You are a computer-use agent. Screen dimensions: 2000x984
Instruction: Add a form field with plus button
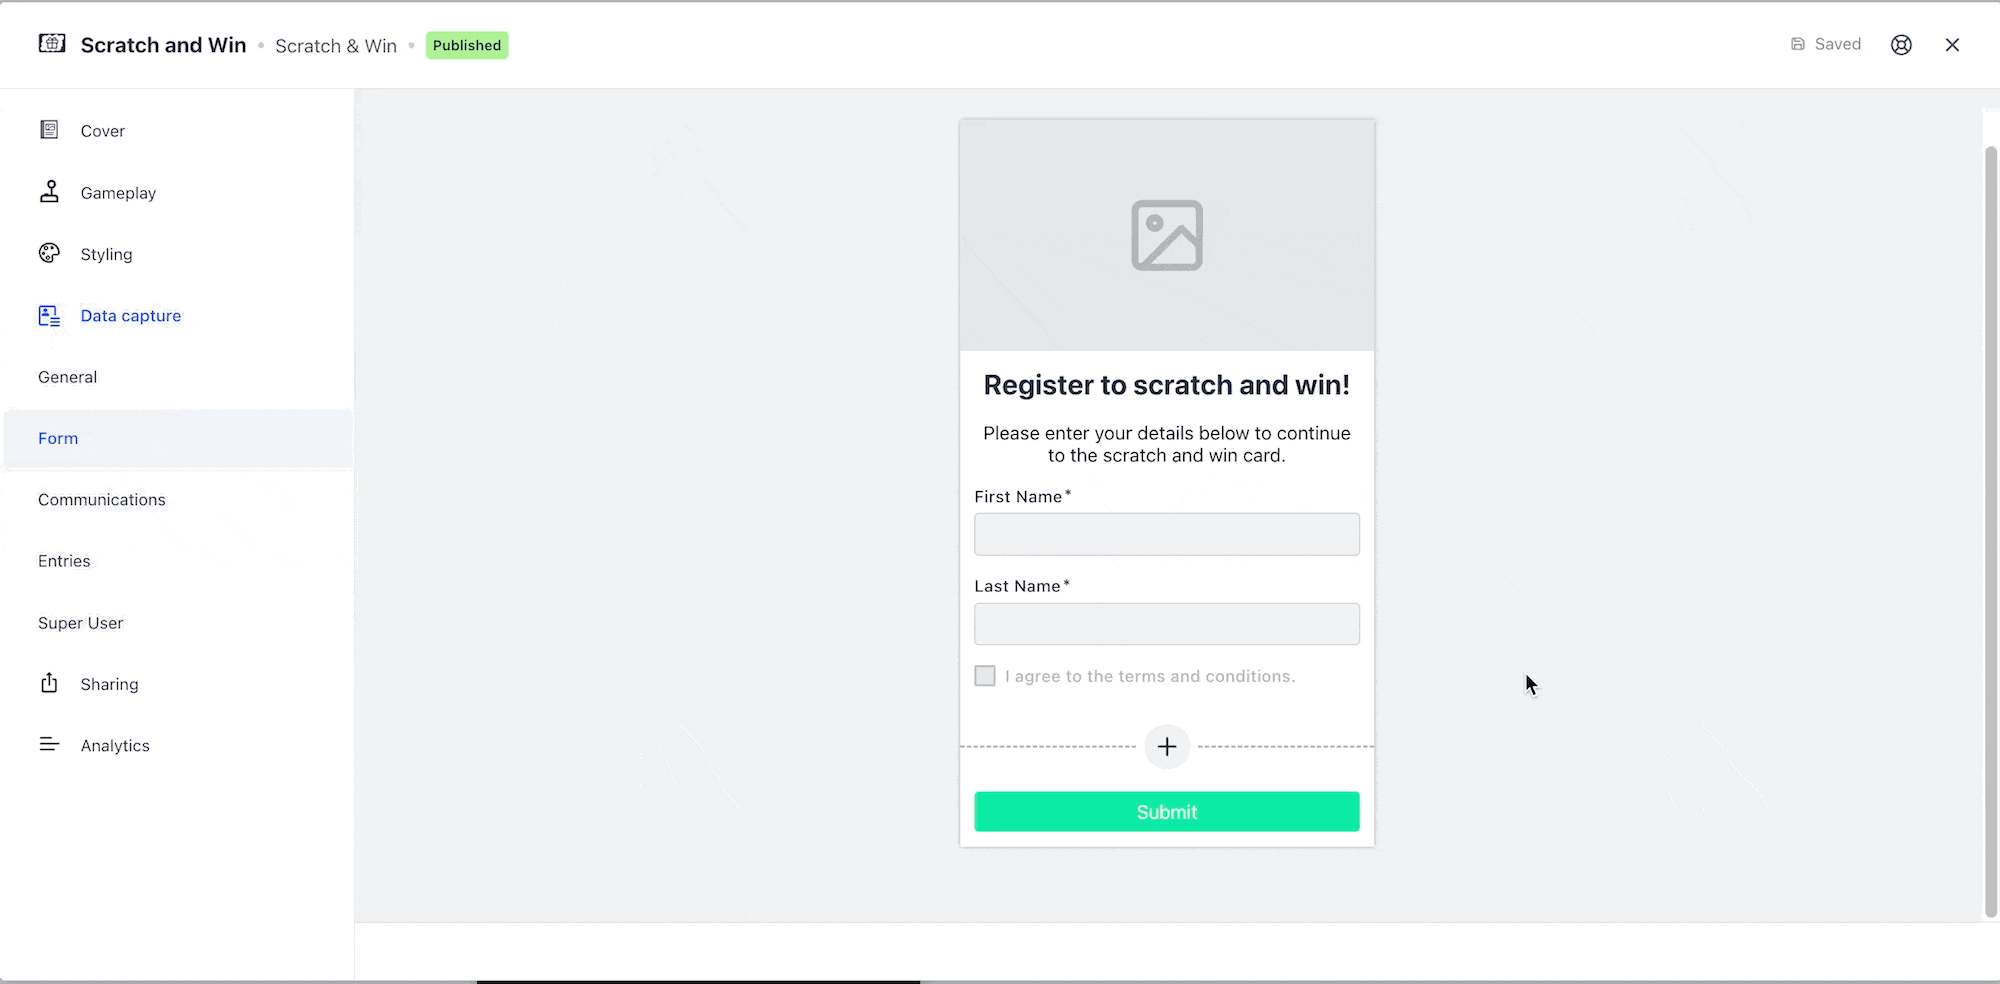point(1167,746)
